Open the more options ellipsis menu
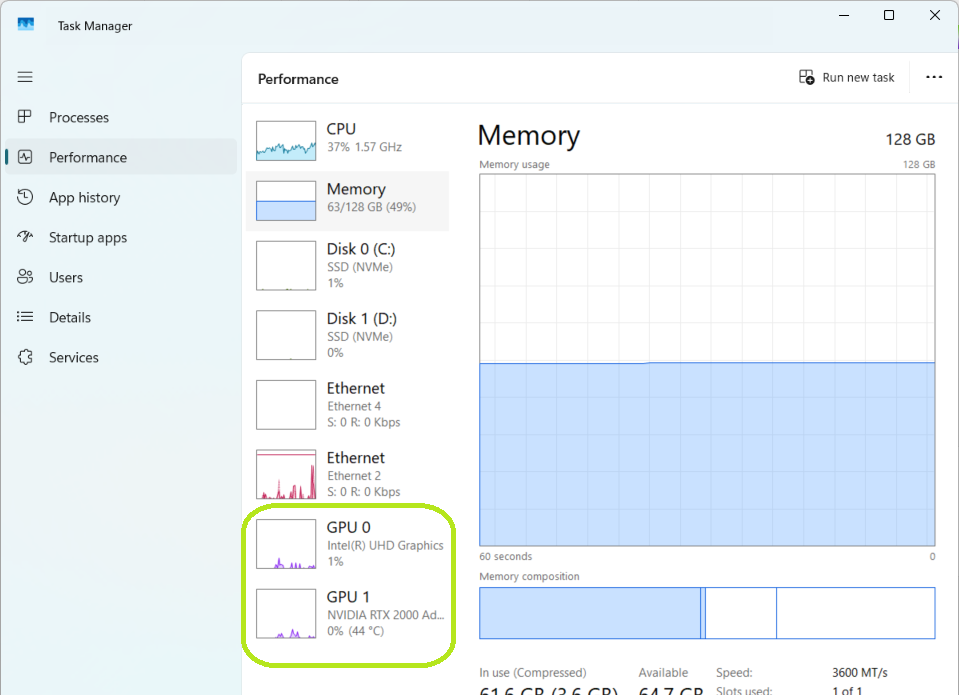This screenshot has width=959, height=695. (934, 77)
